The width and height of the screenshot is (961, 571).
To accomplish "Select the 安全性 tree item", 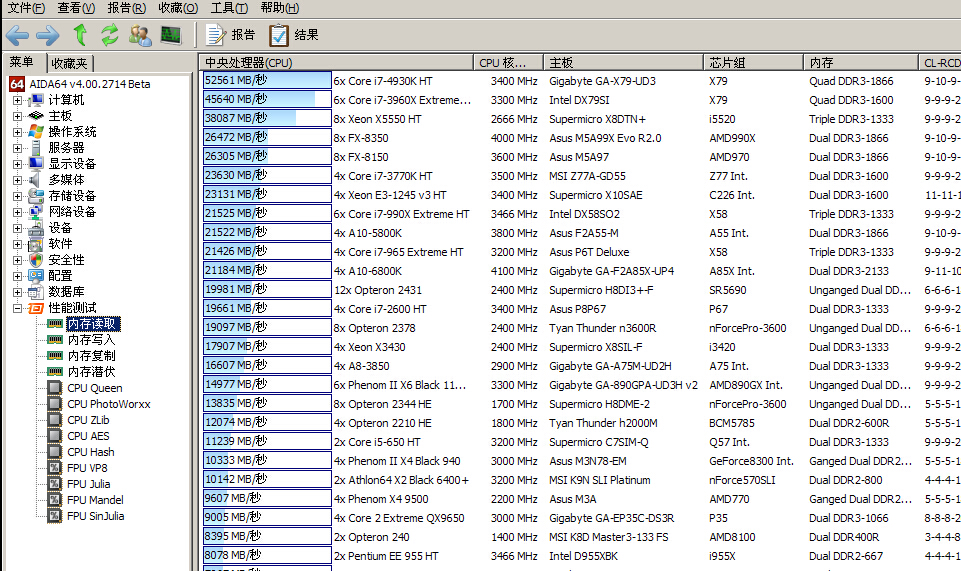I will click(x=66, y=260).
